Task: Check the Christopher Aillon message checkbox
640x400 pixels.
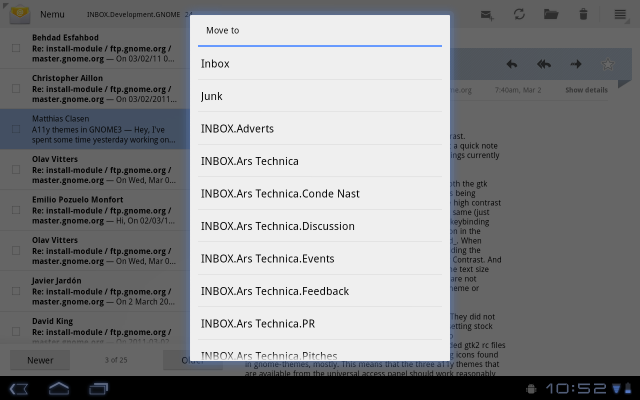Action: 16,89
